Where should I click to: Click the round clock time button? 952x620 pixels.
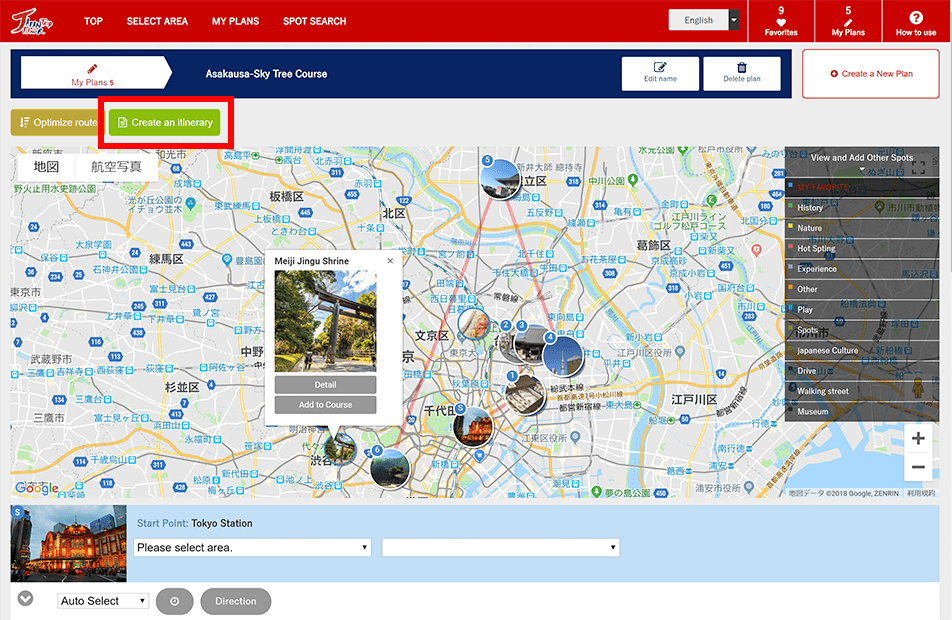175,601
